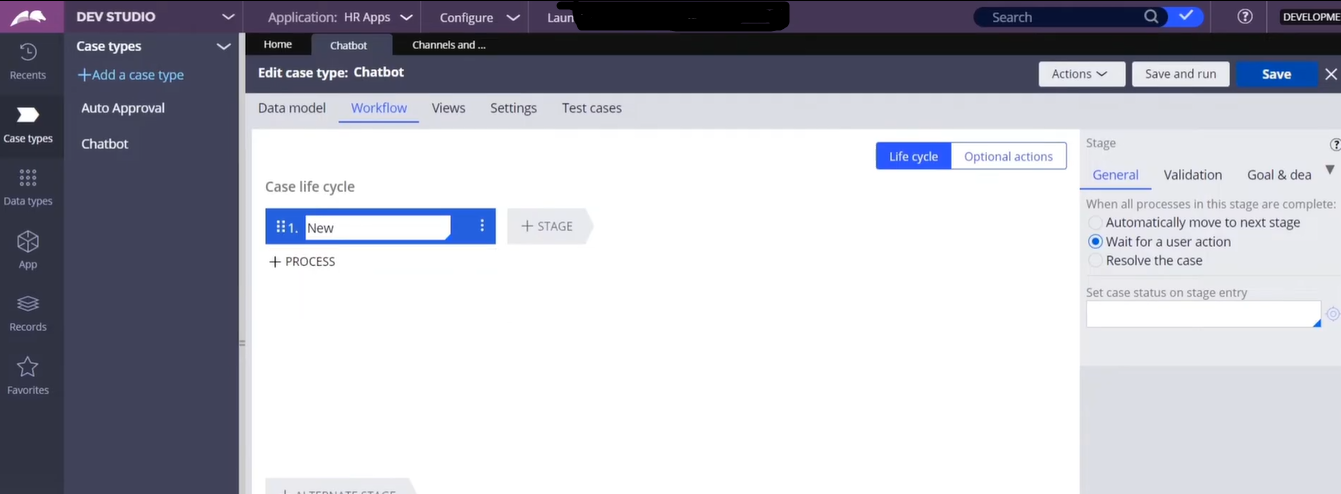This screenshot has height=494, width=1341.
Task: Switch to Optional actions view
Action: (1008, 156)
